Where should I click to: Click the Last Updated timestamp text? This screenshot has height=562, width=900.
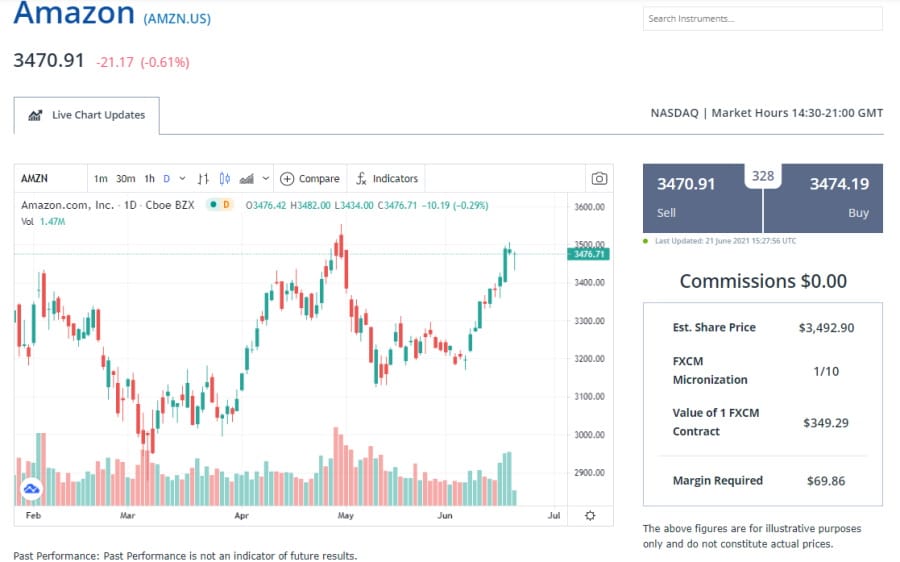(726, 241)
